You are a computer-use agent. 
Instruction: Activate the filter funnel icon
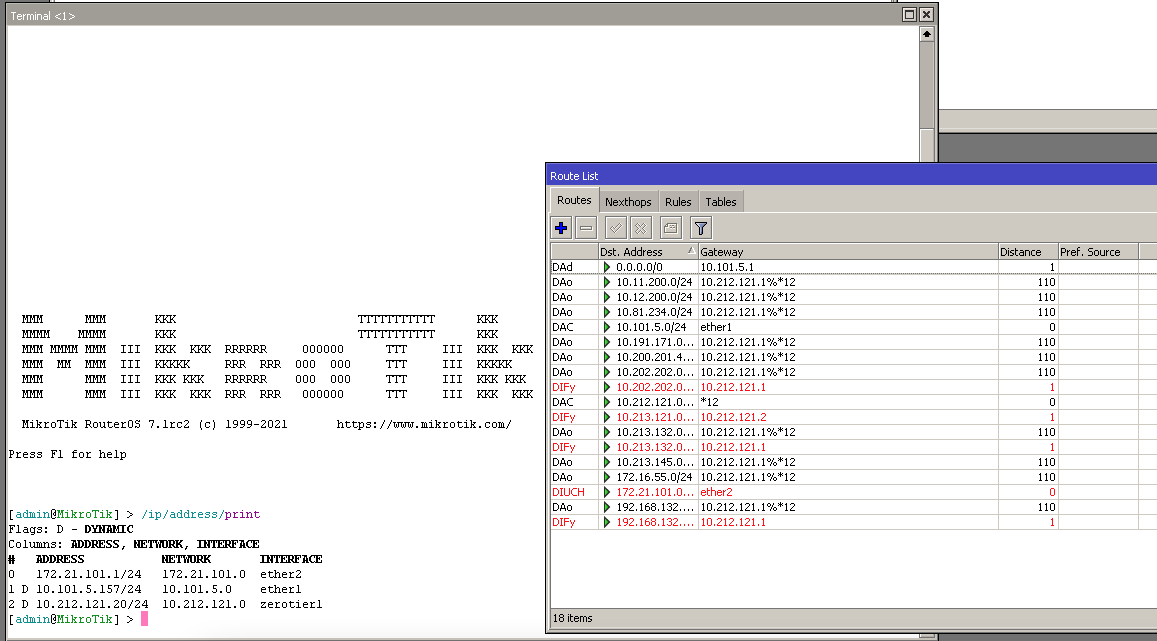(x=700, y=227)
